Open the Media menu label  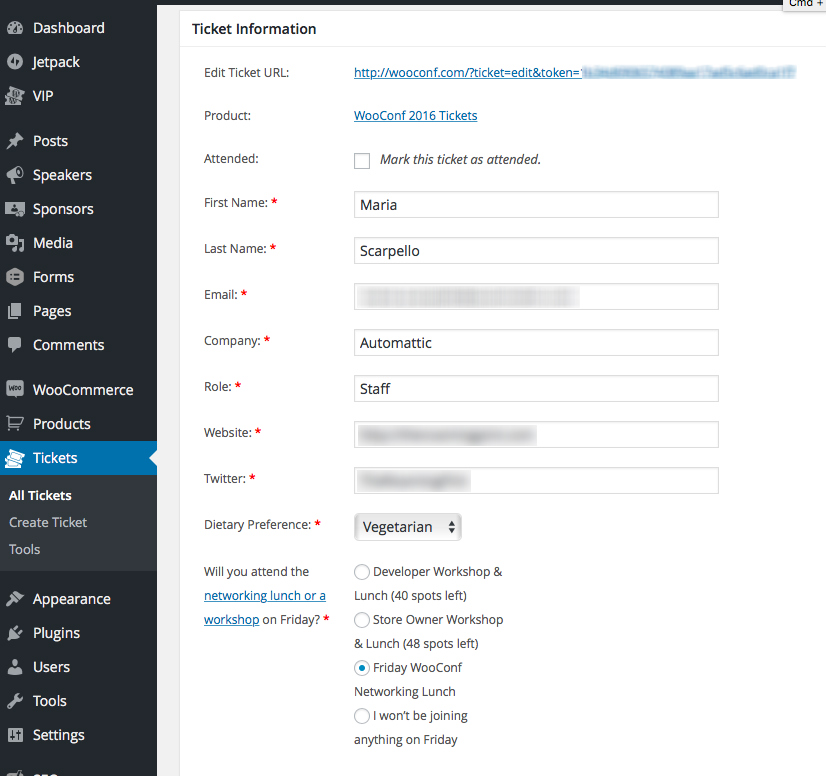[53, 243]
